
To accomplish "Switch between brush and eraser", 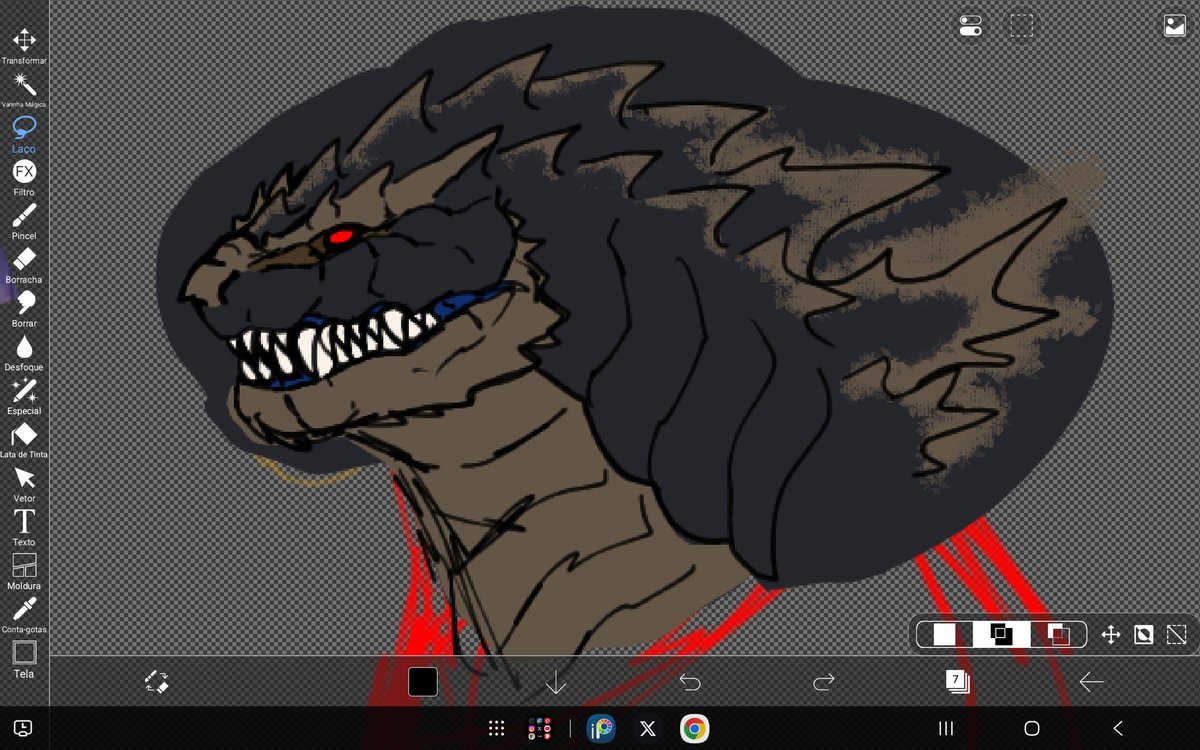I will pyautogui.click(x=157, y=682).
